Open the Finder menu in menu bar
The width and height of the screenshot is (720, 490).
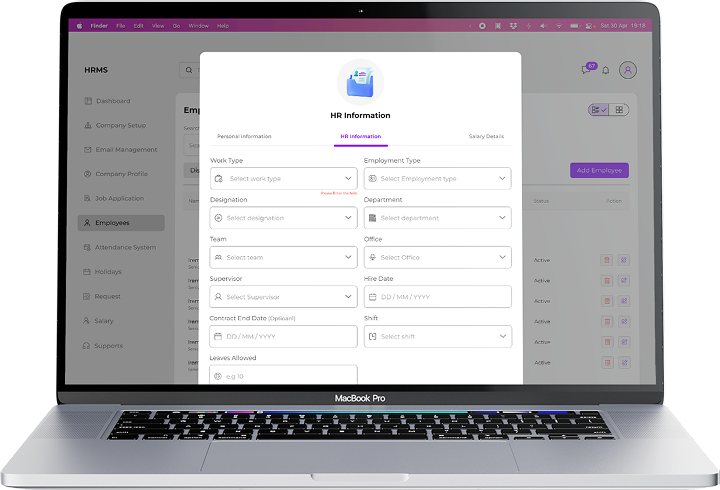(99, 24)
